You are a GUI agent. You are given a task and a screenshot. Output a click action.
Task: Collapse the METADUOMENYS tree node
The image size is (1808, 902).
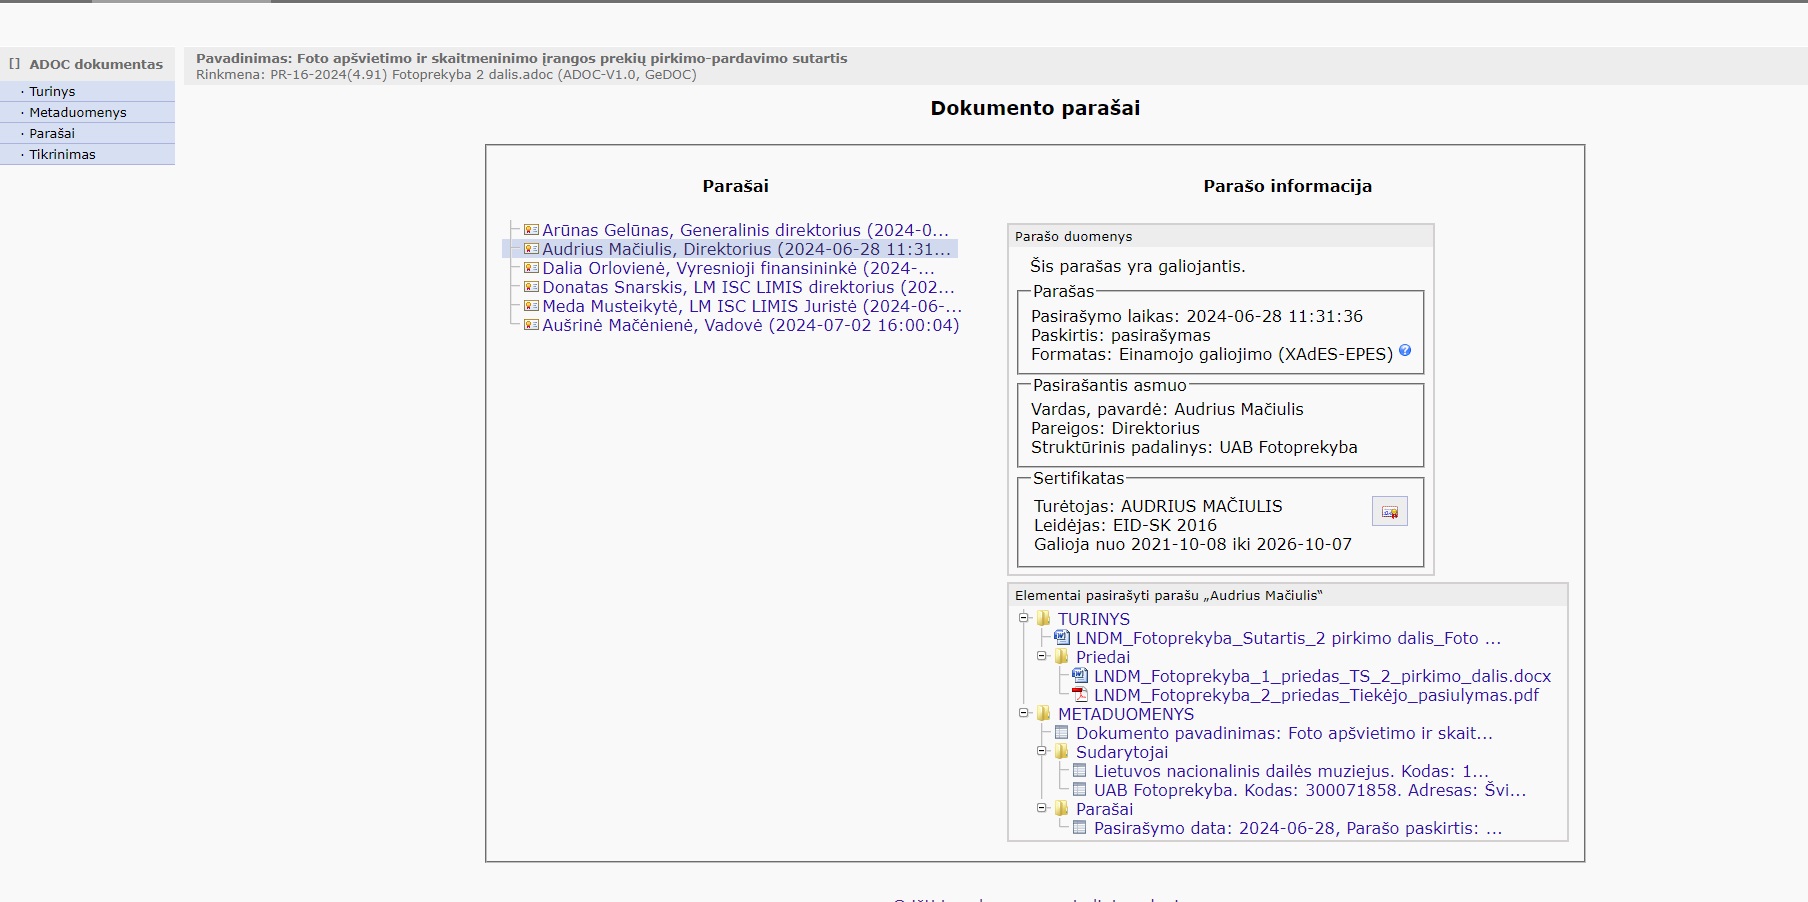[x=1024, y=713]
